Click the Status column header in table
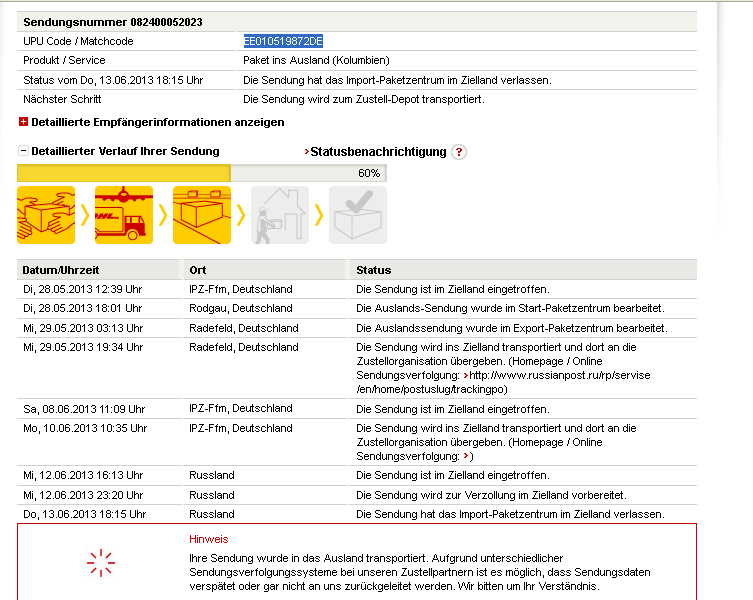Screen dimensions: 753x600 373,270
